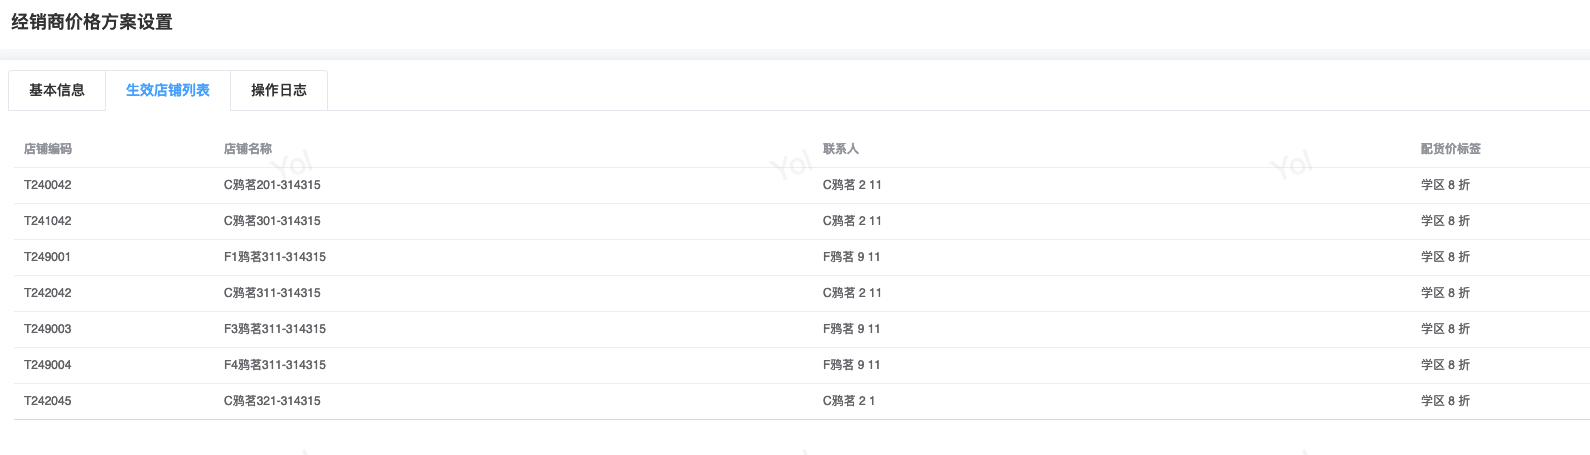1590x455 pixels.
Task: Click store code T249001
Action: point(48,257)
